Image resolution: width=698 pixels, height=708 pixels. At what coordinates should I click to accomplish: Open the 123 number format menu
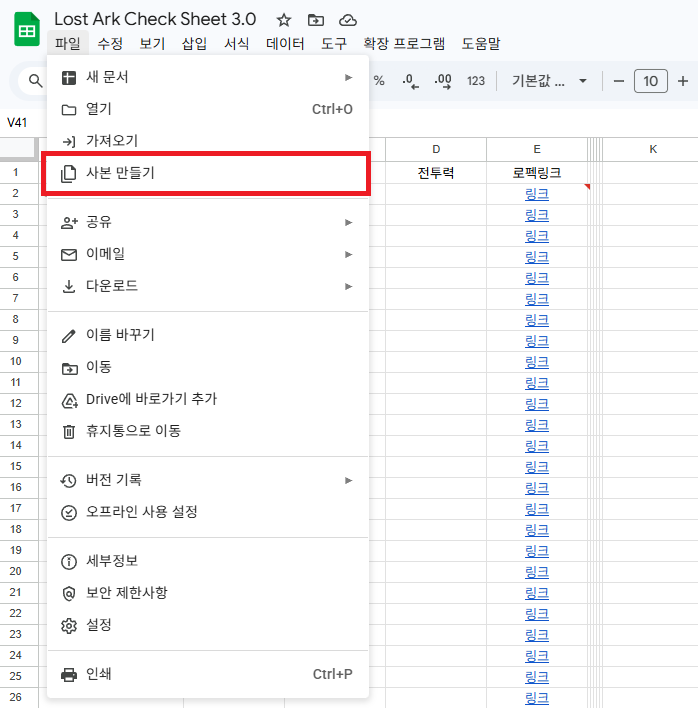(x=475, y=81)
